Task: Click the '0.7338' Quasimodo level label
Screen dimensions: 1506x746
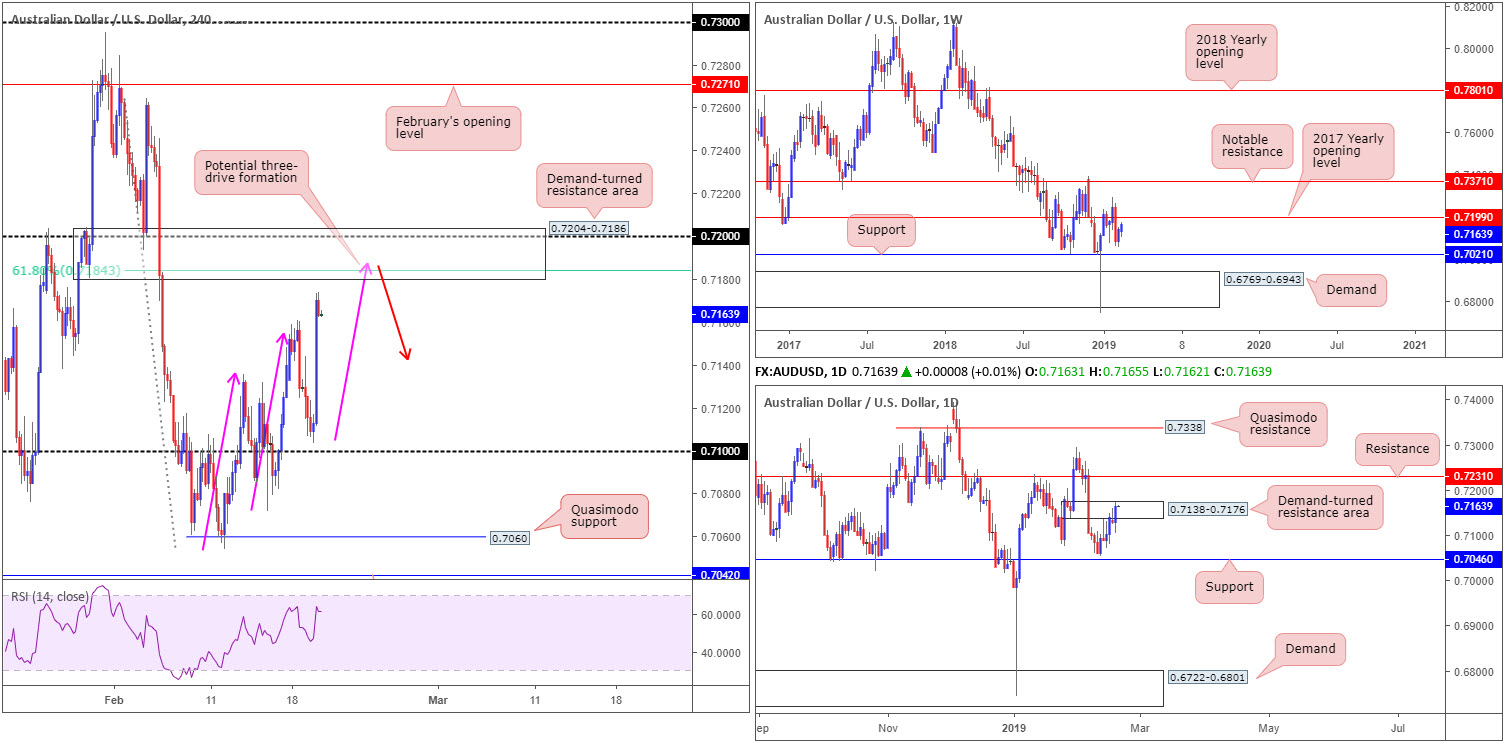Action: pyautogui.click(x=1185, y=427)
